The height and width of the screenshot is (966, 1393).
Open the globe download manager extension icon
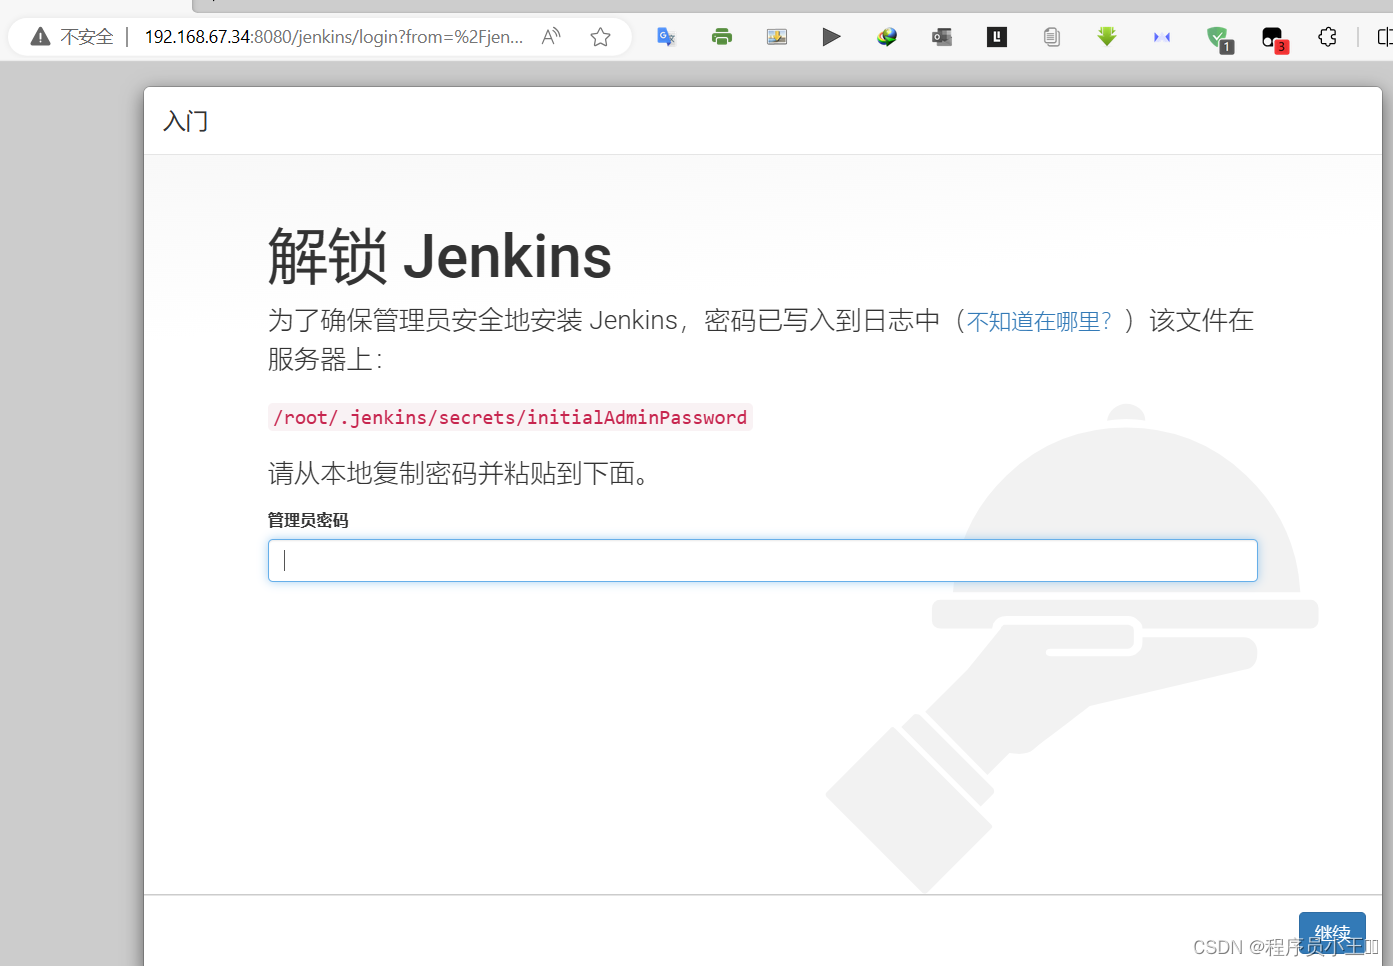pyautogui.click(x=887, y=37)
